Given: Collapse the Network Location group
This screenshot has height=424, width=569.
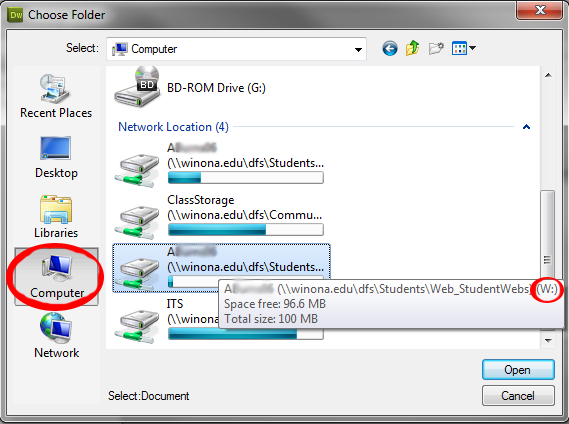Looking at the screenshot, I should pos(526,127).
